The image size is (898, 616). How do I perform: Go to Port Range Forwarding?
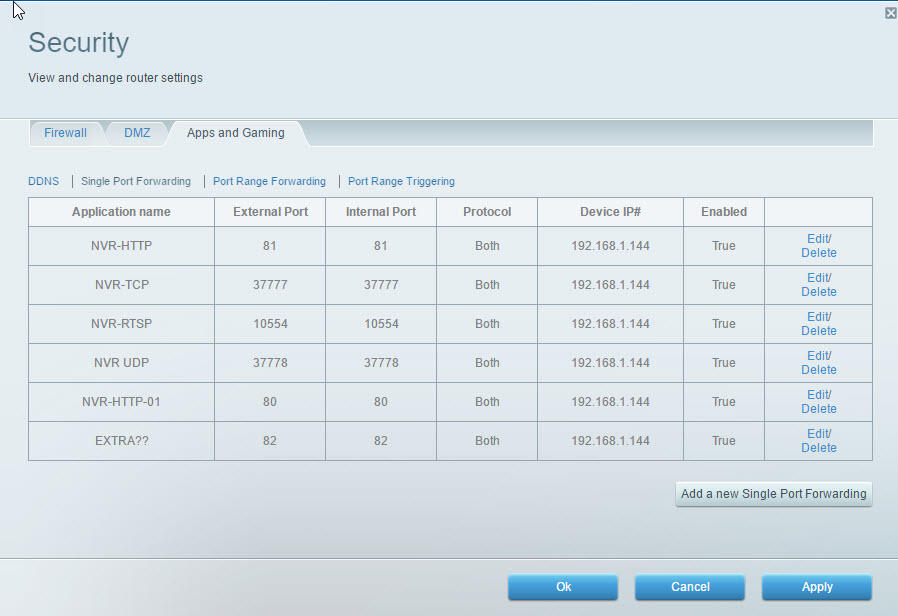[x=269, y=181]
